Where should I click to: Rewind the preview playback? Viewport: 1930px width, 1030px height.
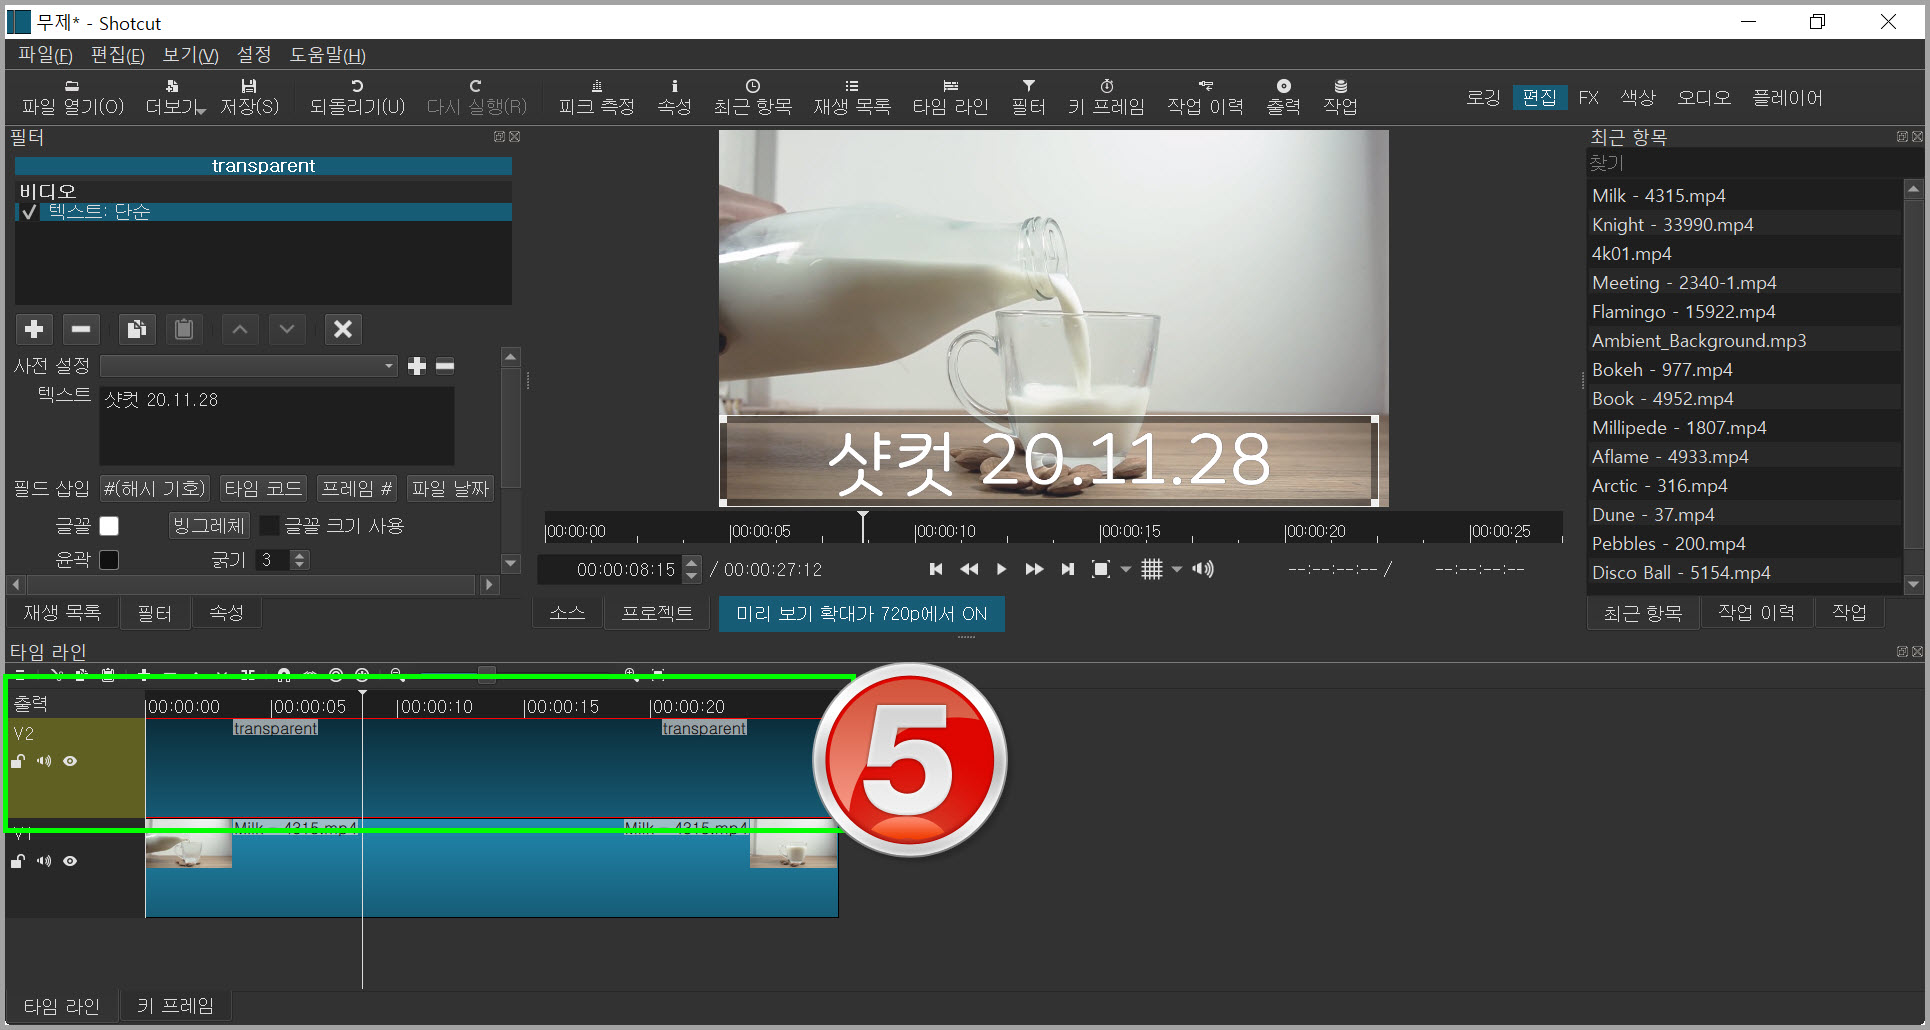click(x=969, y=569)
